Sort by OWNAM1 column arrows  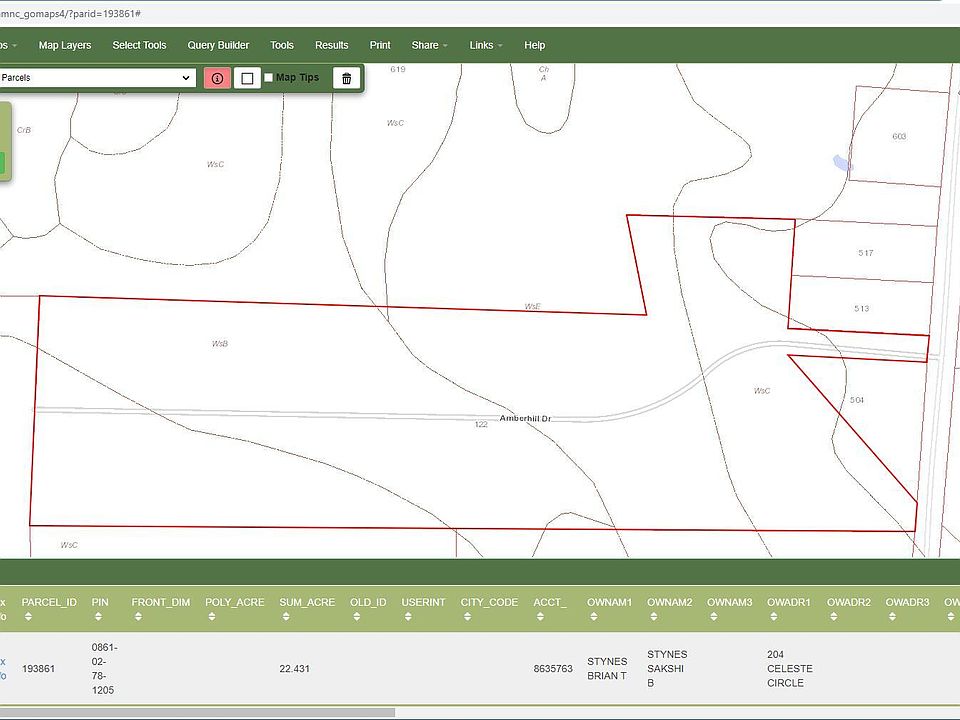click(594, 617)
